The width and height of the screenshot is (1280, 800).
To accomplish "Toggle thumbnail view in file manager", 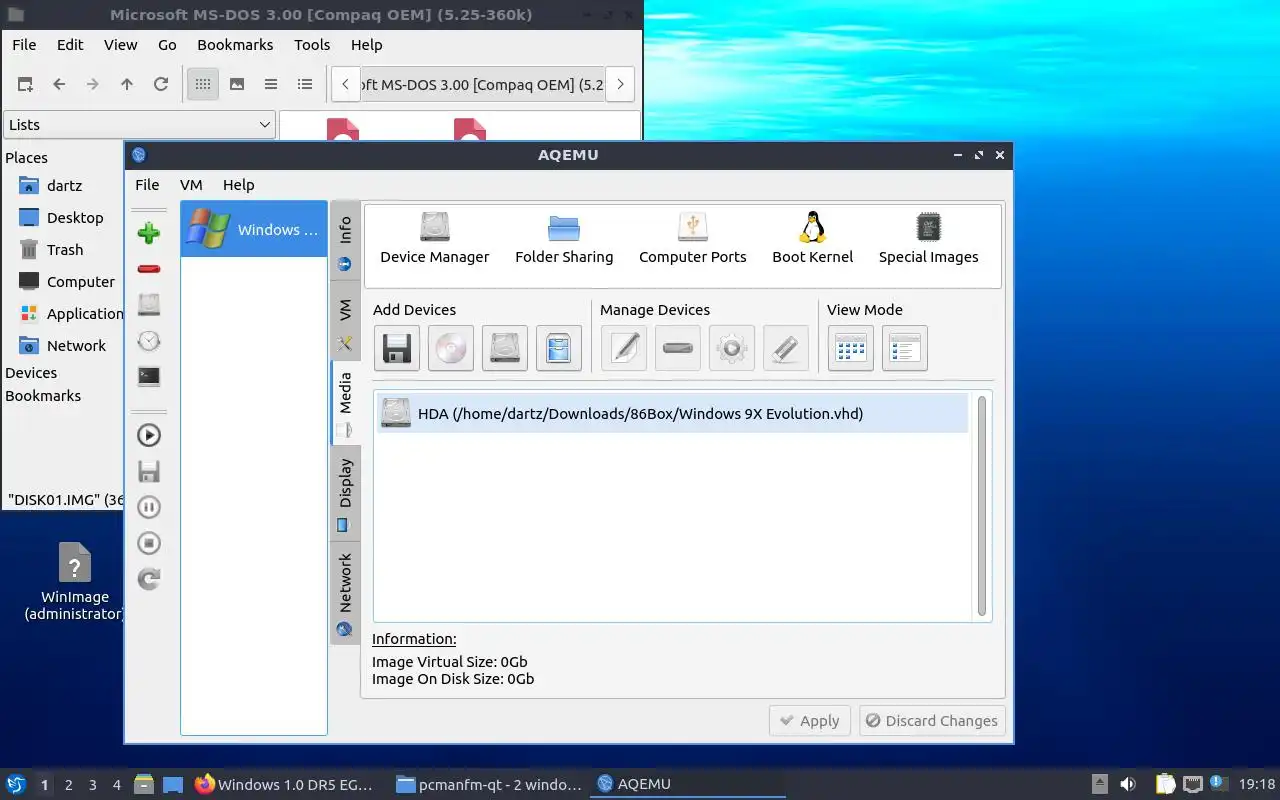I will pos(237,85).
